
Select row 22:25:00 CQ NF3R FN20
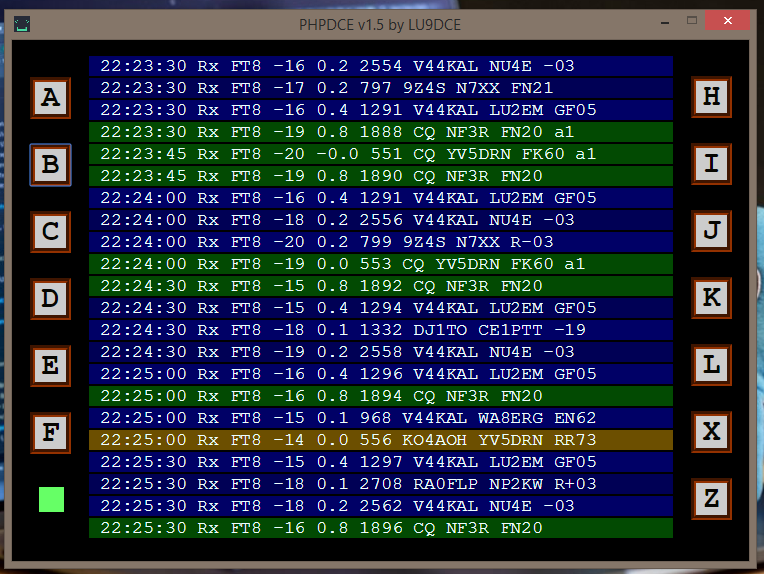coord(381,396)
